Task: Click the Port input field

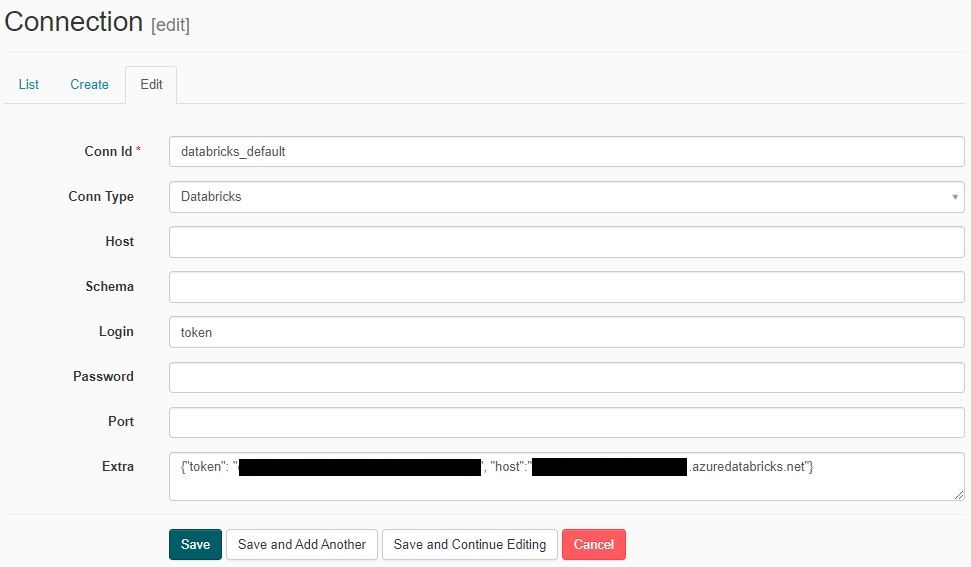Action: point(567,423)
